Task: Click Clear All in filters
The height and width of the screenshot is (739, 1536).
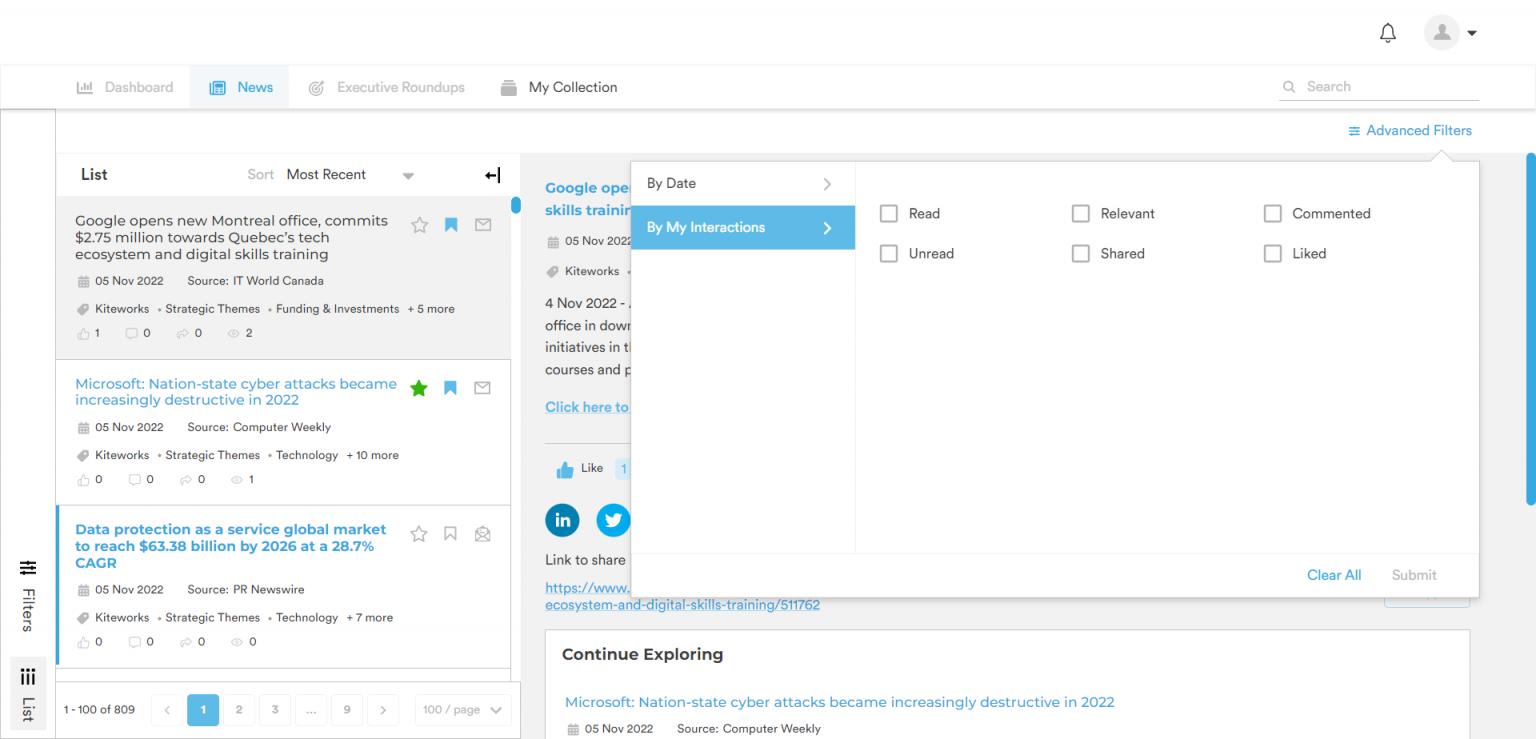Action: [x=1334, y=575]
